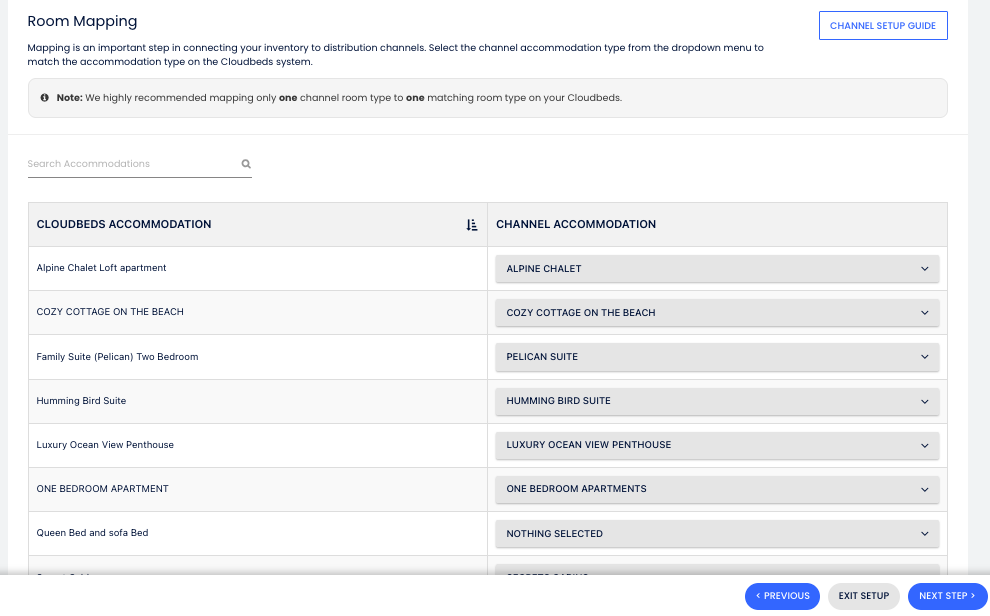The image size is (990, 616).
Task: Proceed with the Next Step button
Action: point(946,596)
